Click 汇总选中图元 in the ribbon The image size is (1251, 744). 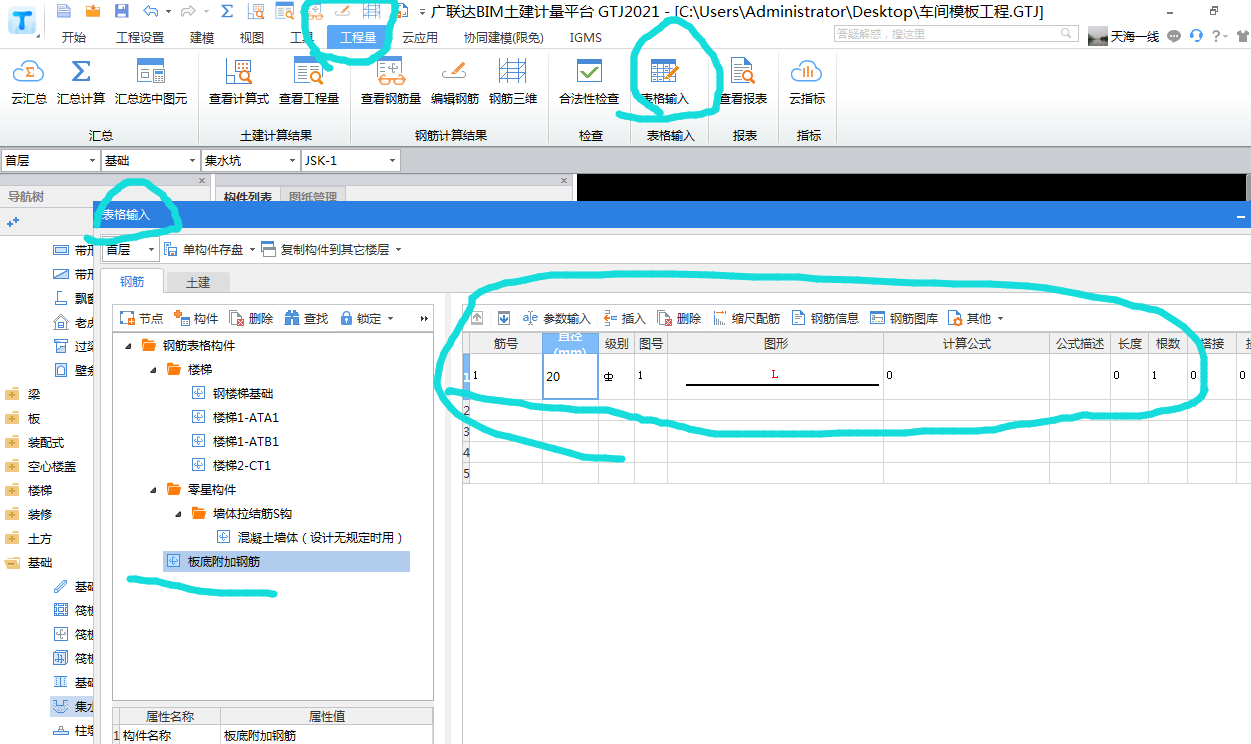[151, 81]
